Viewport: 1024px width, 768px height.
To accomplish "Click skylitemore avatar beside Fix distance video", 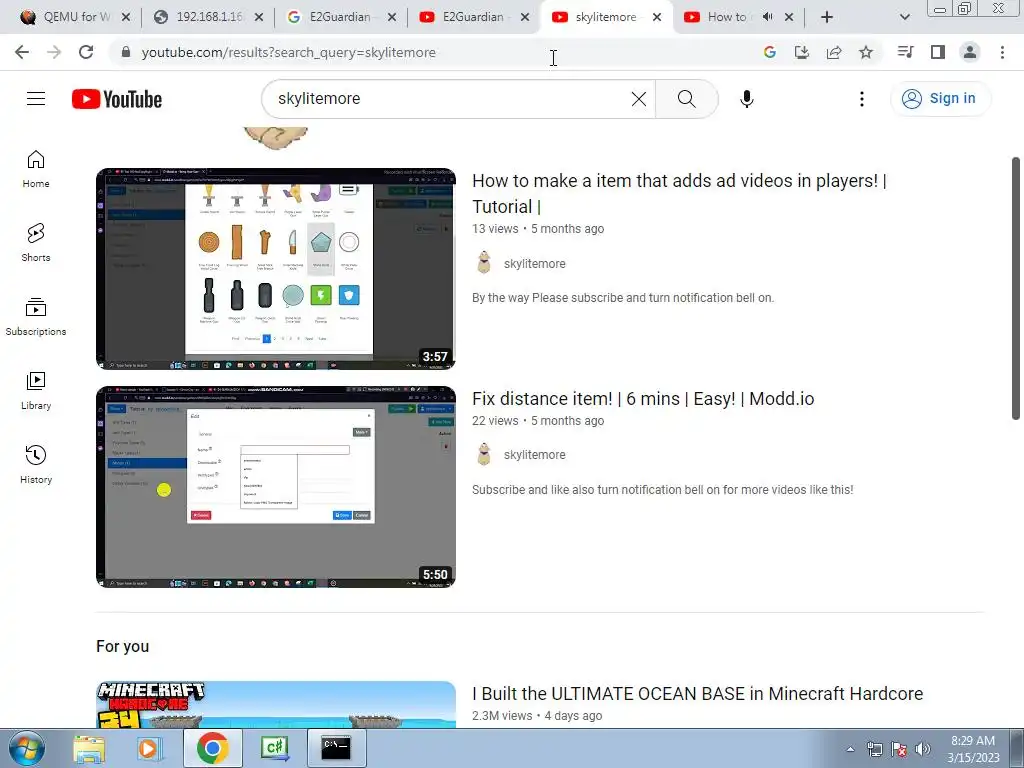I will [x=484, y=454].
